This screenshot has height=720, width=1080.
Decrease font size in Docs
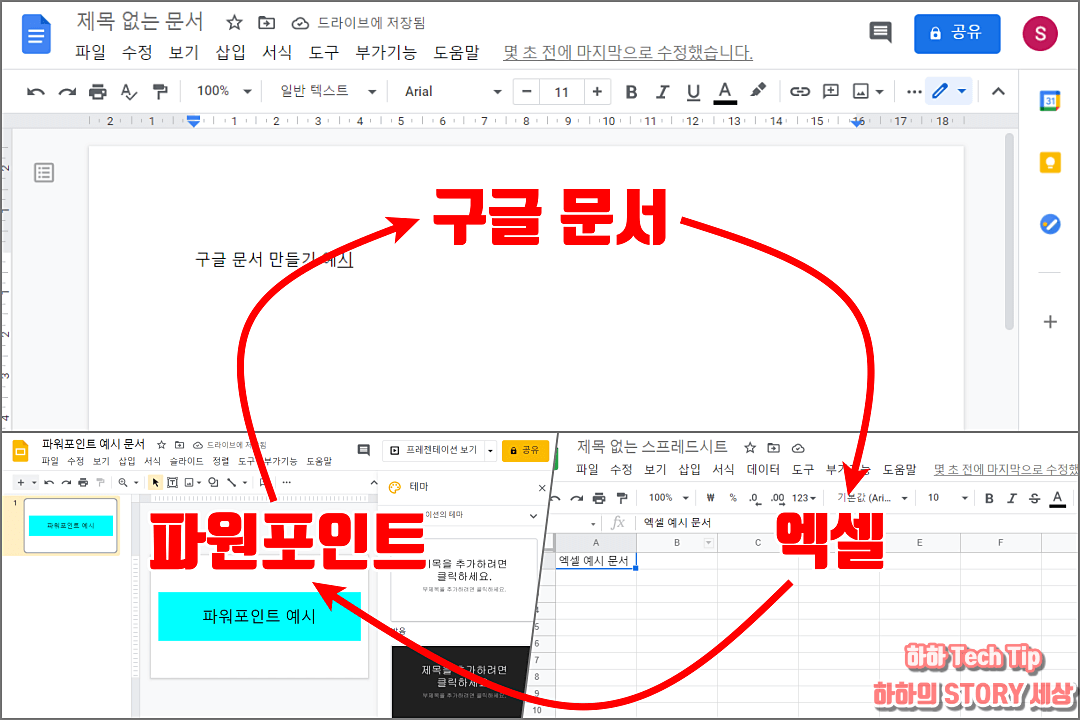pos(527,92)
